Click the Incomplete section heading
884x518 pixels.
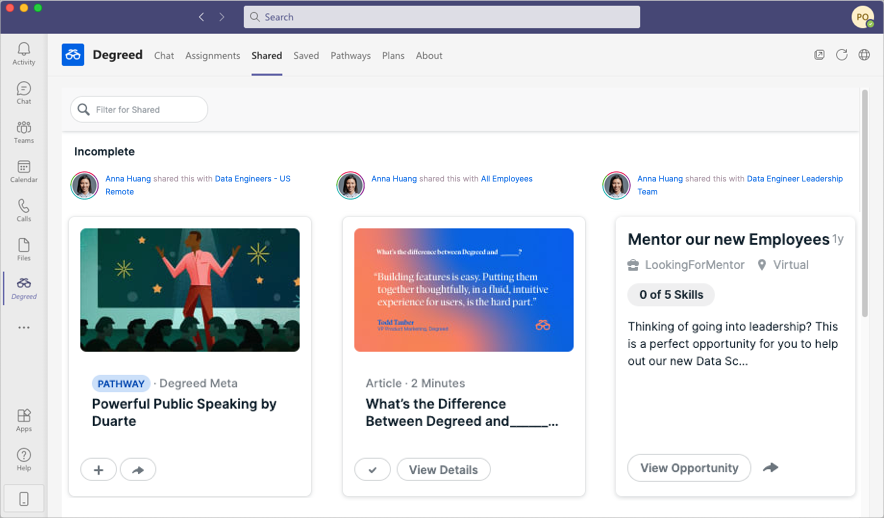coord(104,152)
